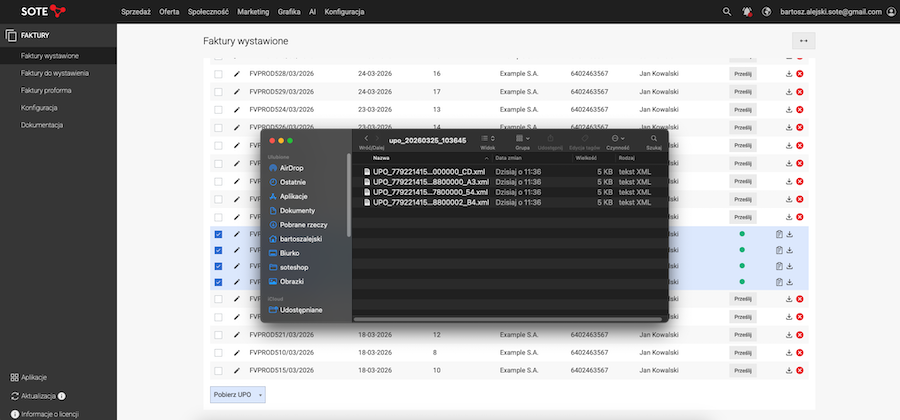This screenshot has height=420, width=900.
Task: Select checkbox for invoice FVPROD524/03/2026
Action: coord(218,110)
